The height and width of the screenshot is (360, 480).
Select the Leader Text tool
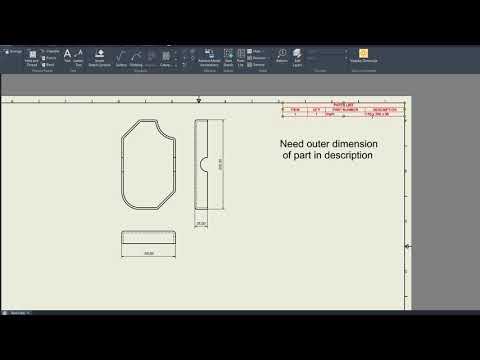coord(79,58)
